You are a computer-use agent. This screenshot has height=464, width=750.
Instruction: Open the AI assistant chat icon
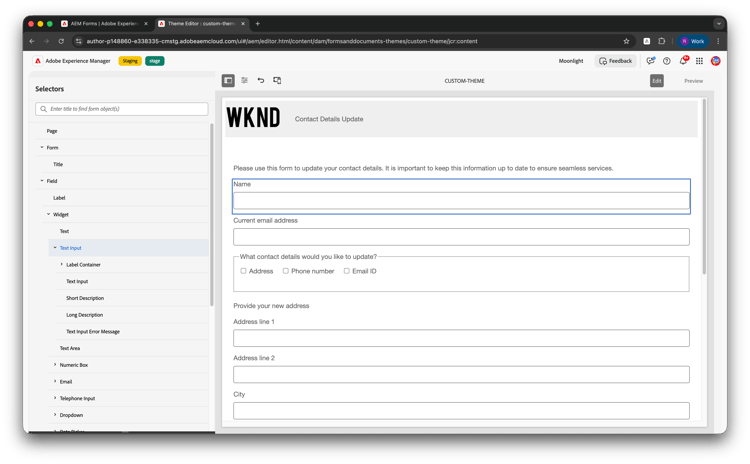click(x=651, y=61)
